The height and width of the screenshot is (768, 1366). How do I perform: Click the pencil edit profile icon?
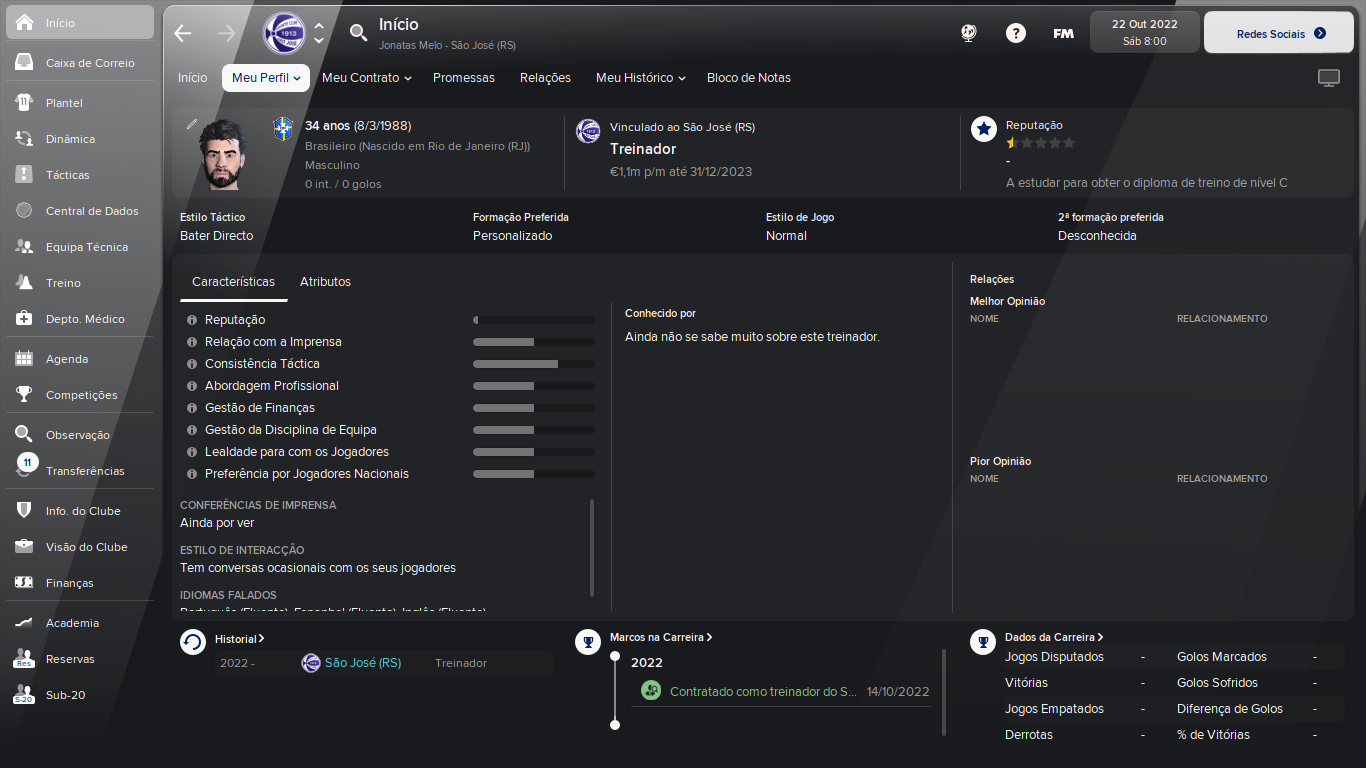tap(192, 124)
